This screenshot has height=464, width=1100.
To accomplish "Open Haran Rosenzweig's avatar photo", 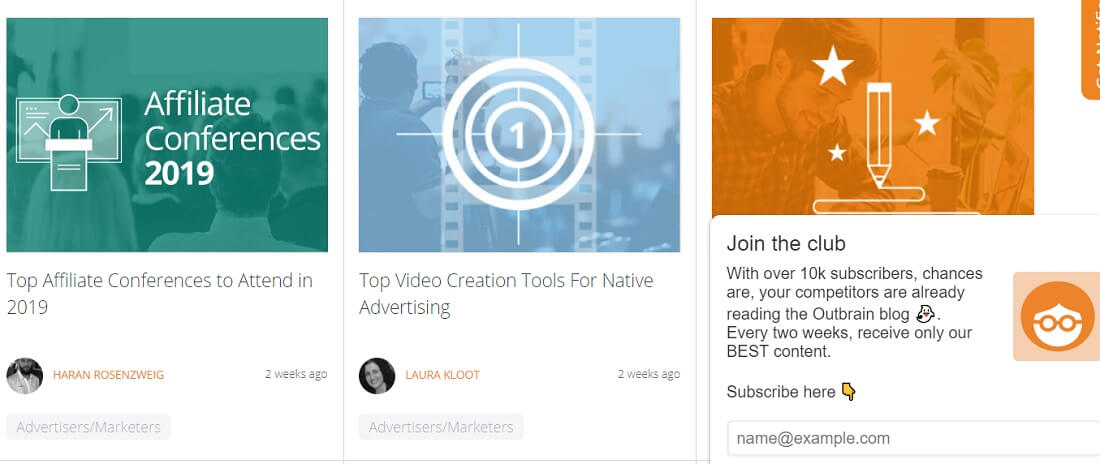I will coord(24,375).
